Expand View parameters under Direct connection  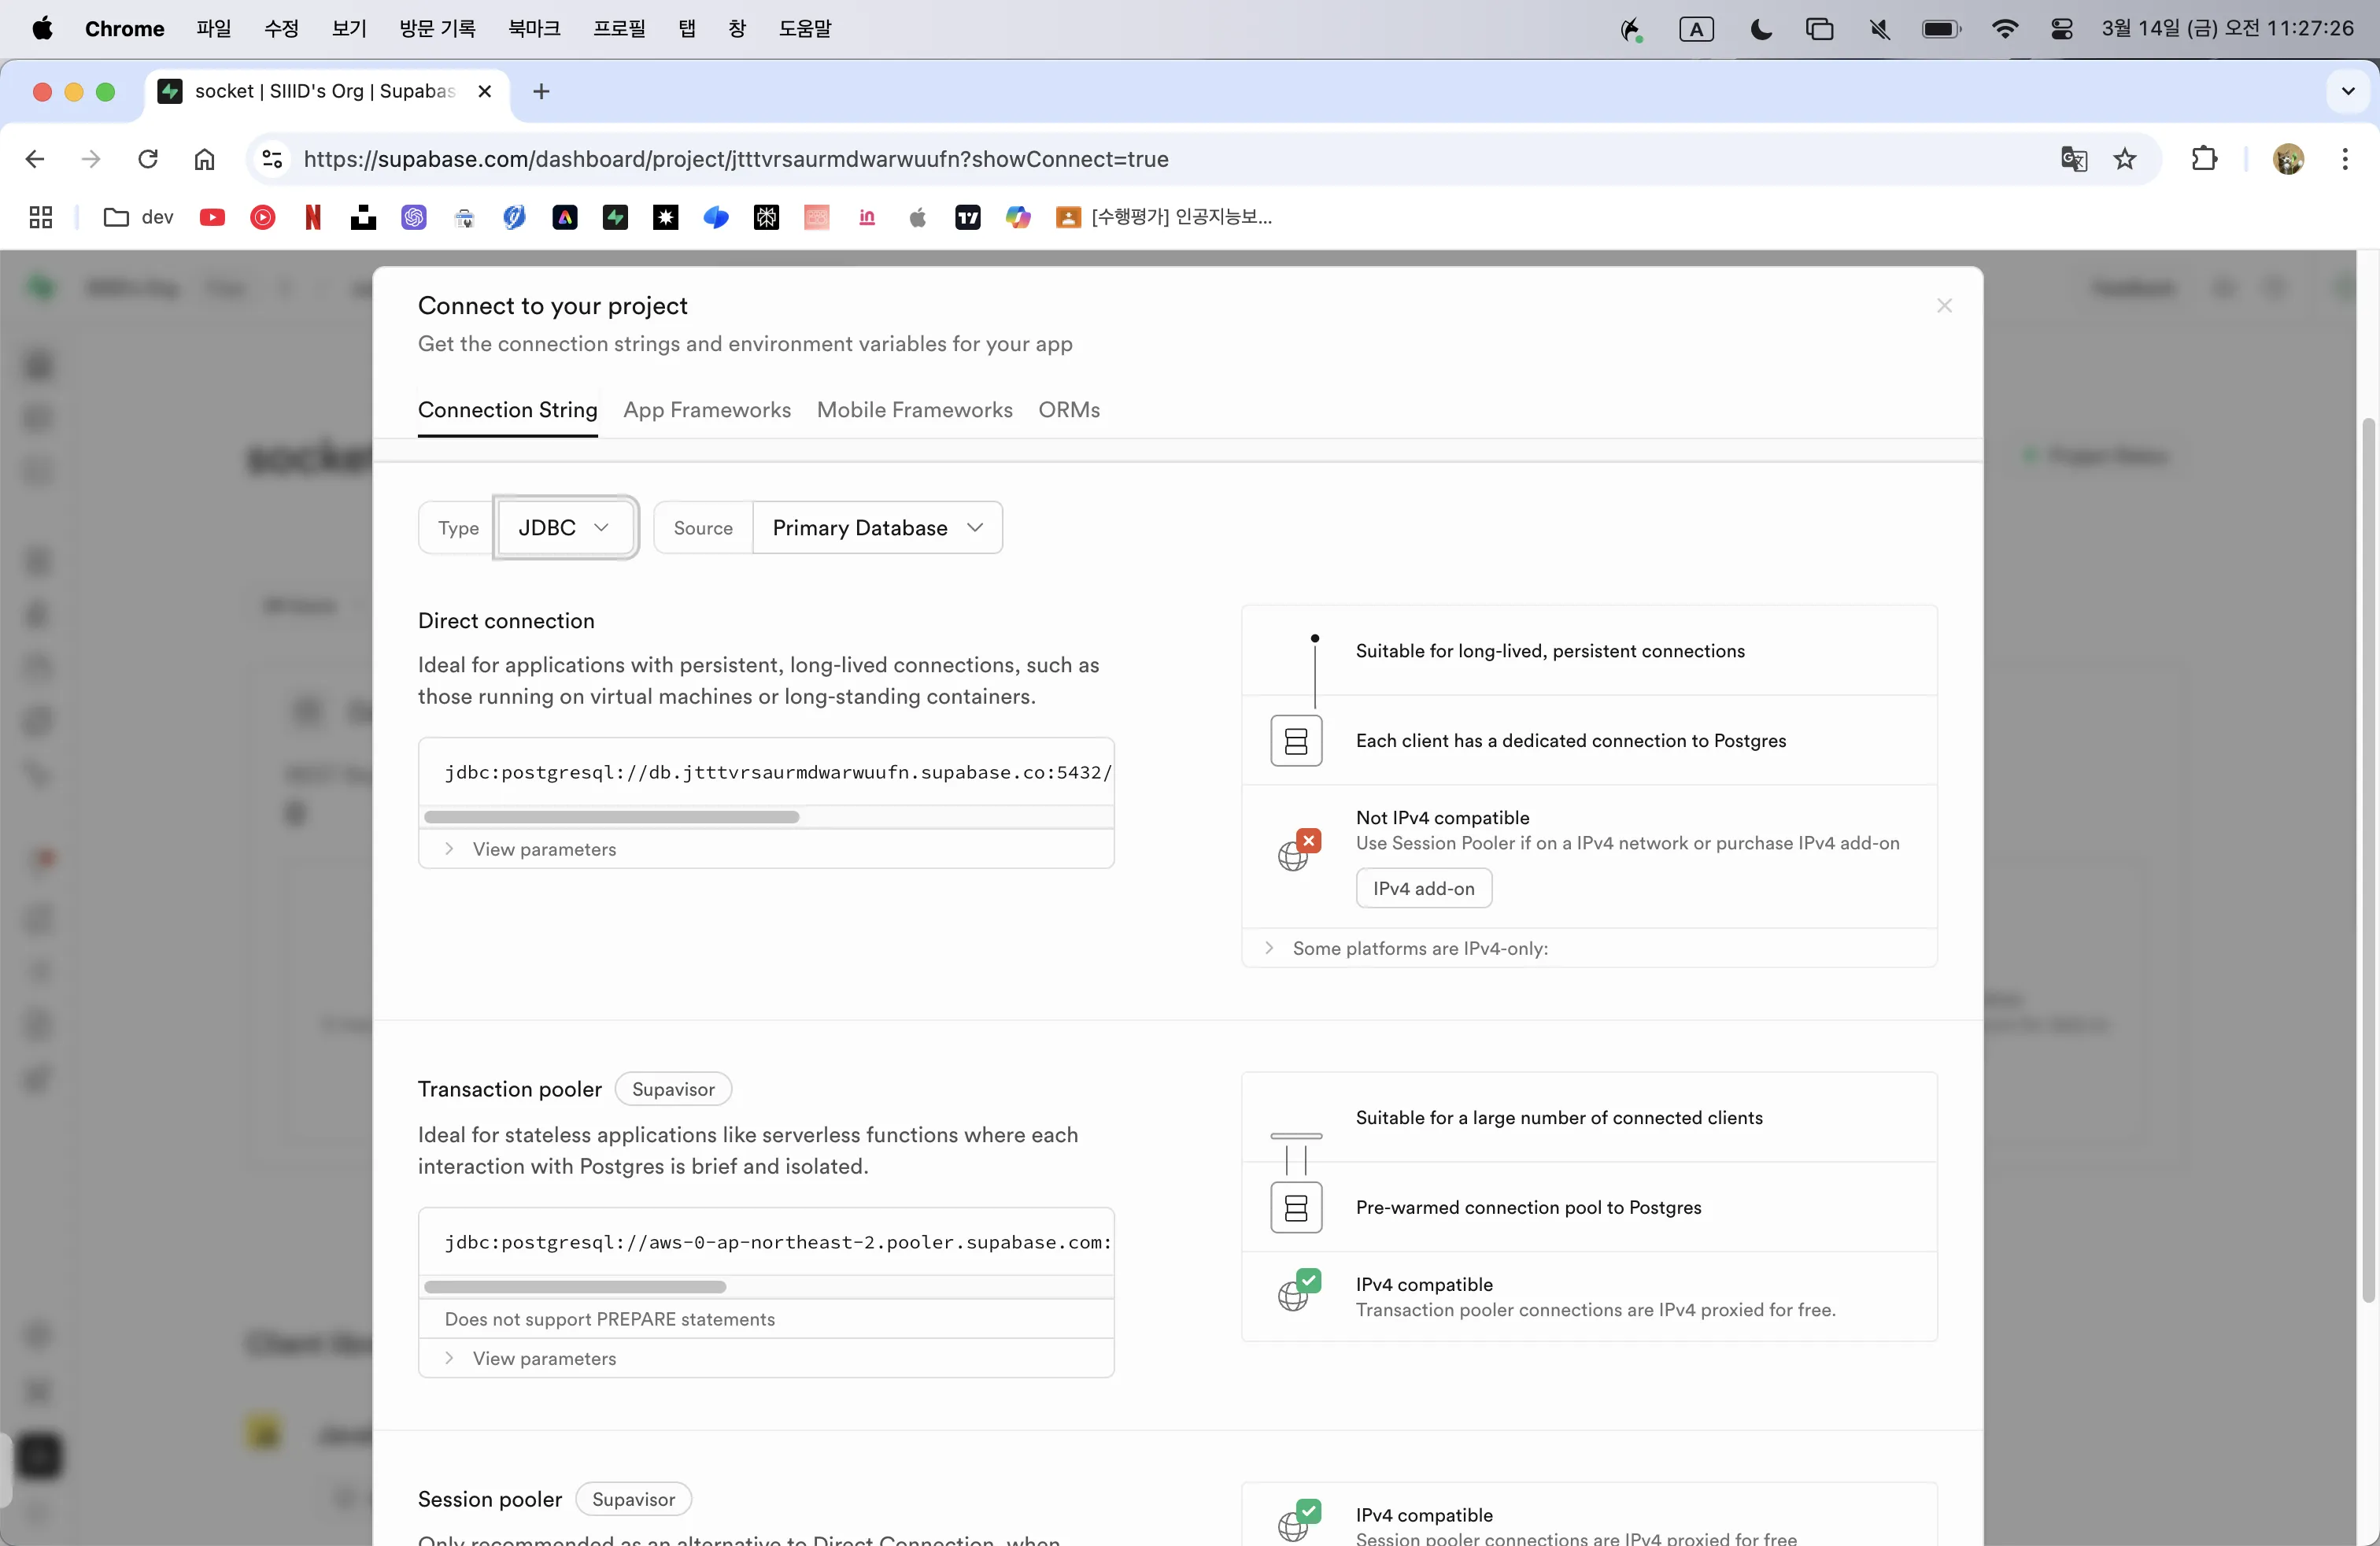pos(544,849)
